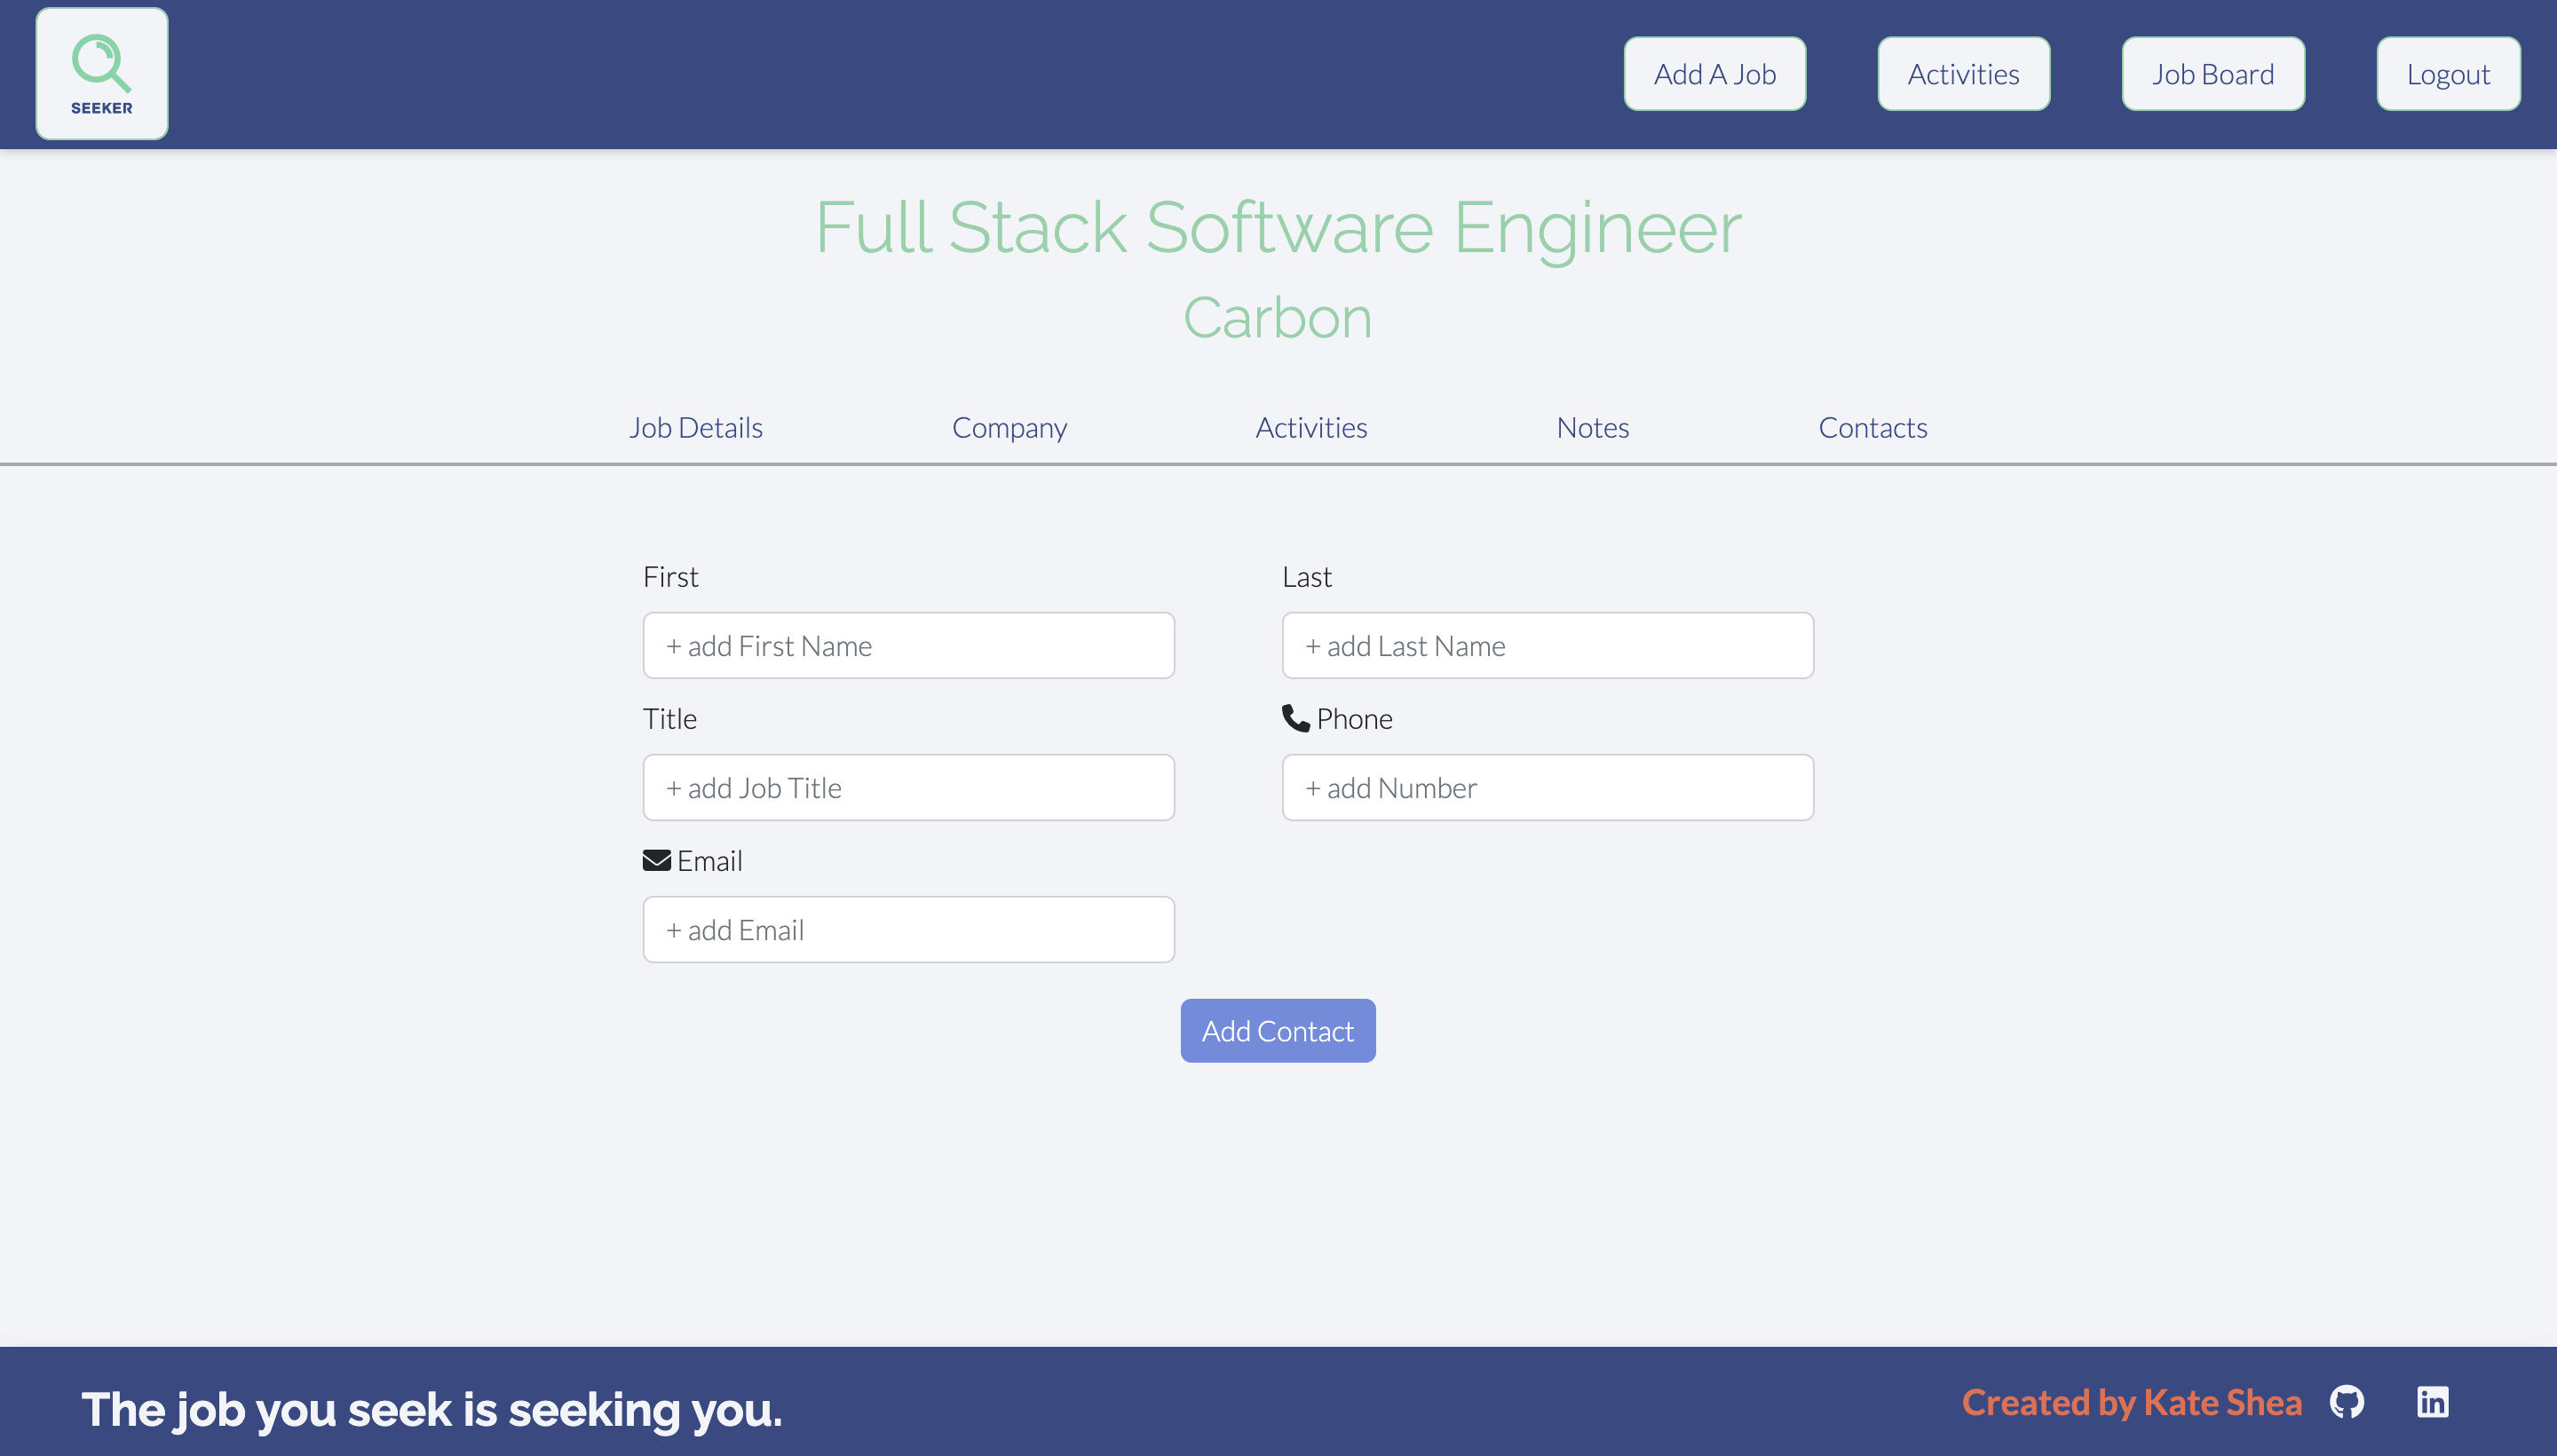This screenshot has width=2557, height=1456.
Task: Click the phone receiver icon
Action: (x=1296, y=718)
